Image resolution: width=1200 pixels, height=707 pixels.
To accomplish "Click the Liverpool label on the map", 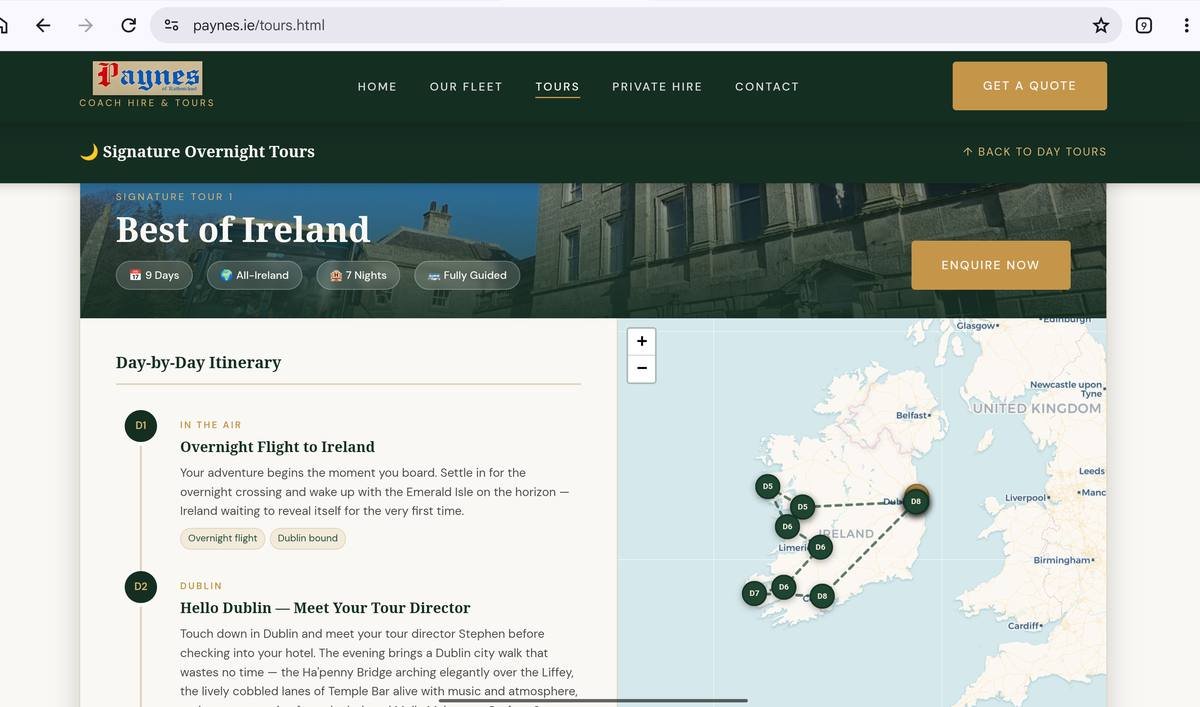I will tap(1027, 498).
